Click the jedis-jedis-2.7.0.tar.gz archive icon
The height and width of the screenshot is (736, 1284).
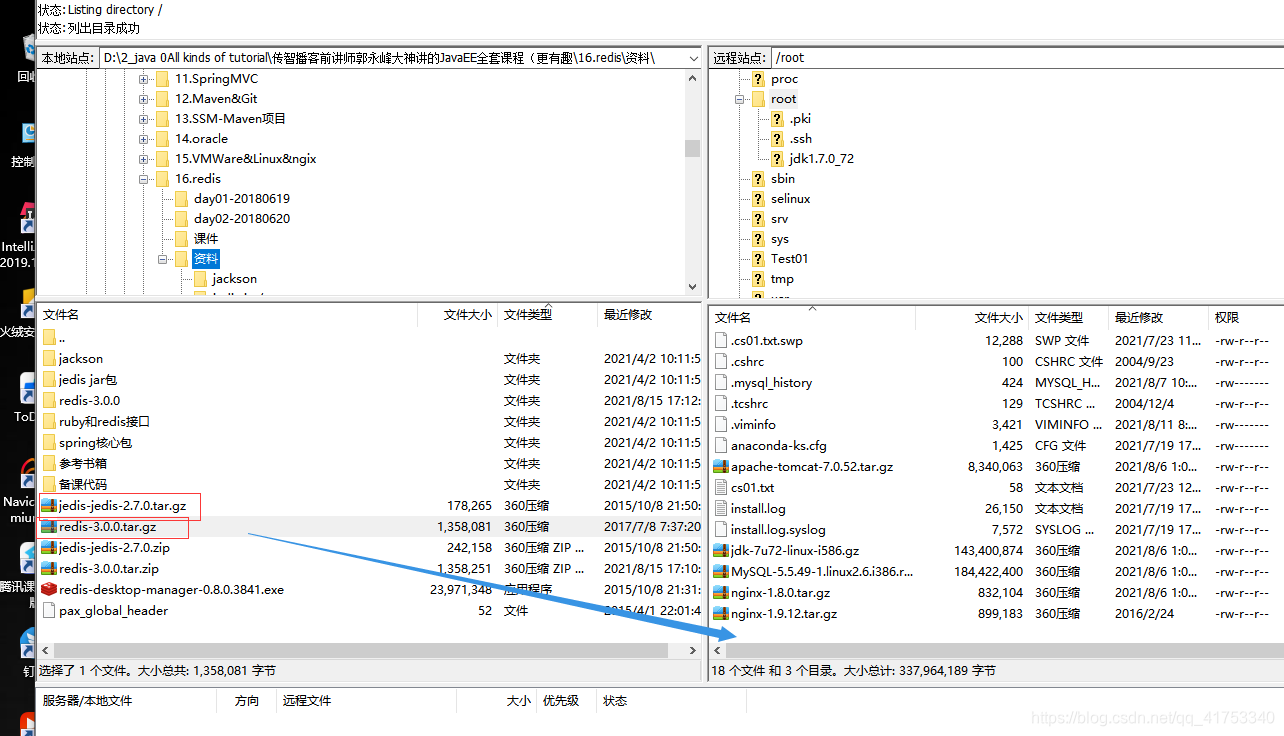pyautogui.click(x=49, y=506)
